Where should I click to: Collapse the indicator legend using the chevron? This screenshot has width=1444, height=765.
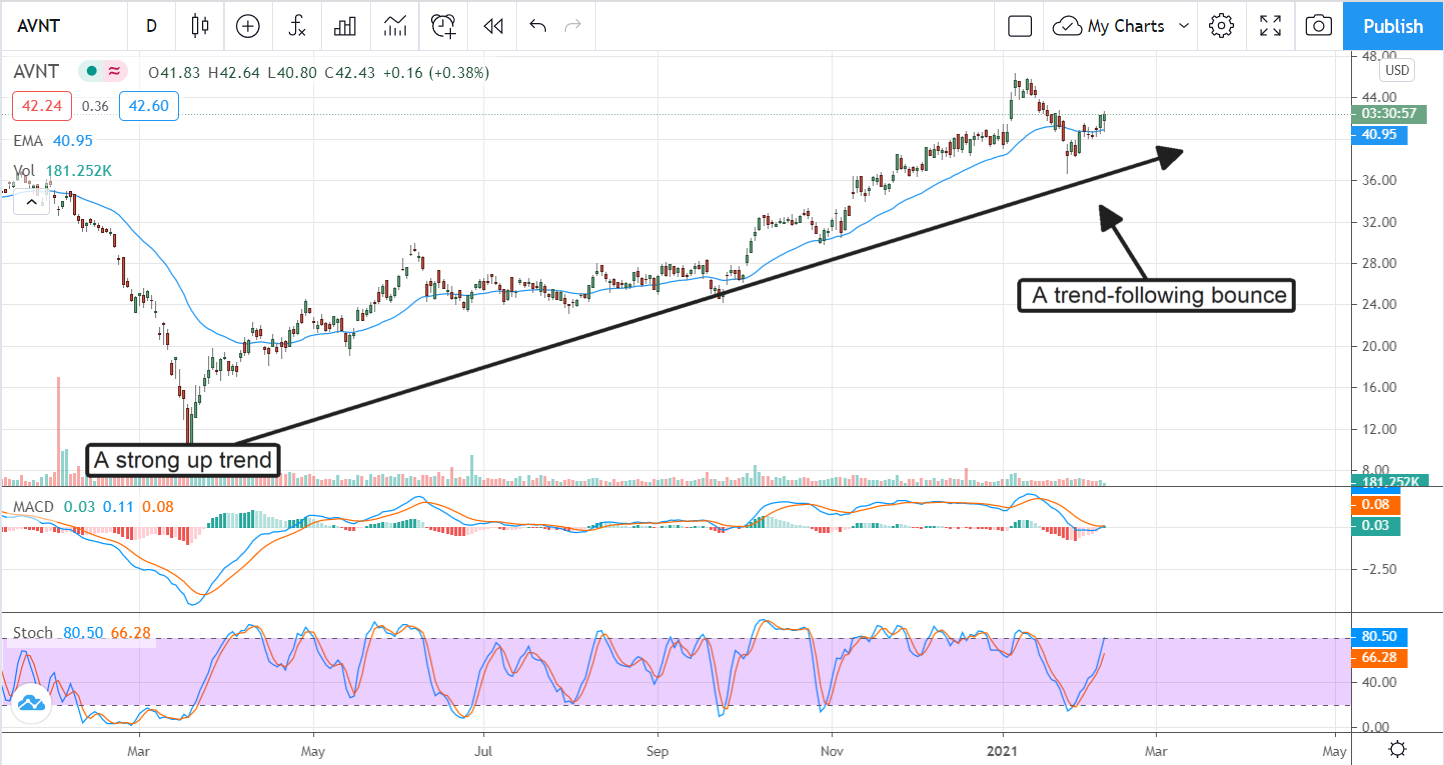(31, 203)
